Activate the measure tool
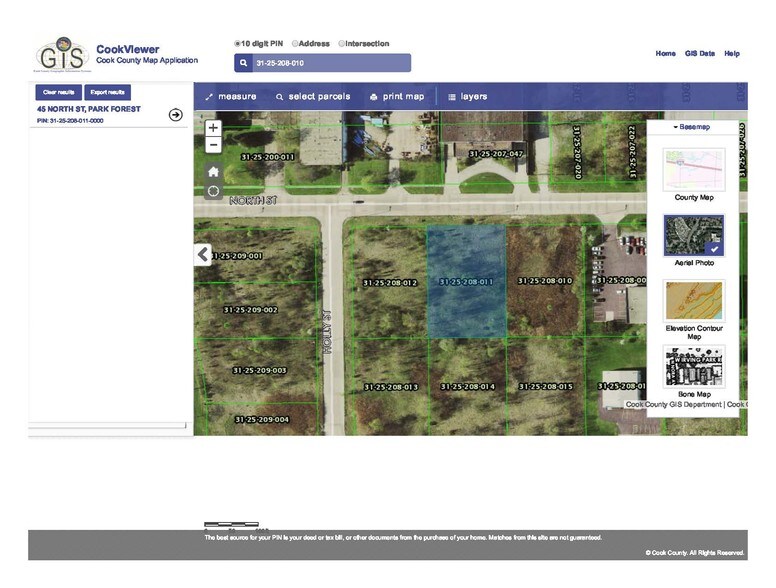The width and height of the screenshot is (776, 588). (231, 97)
